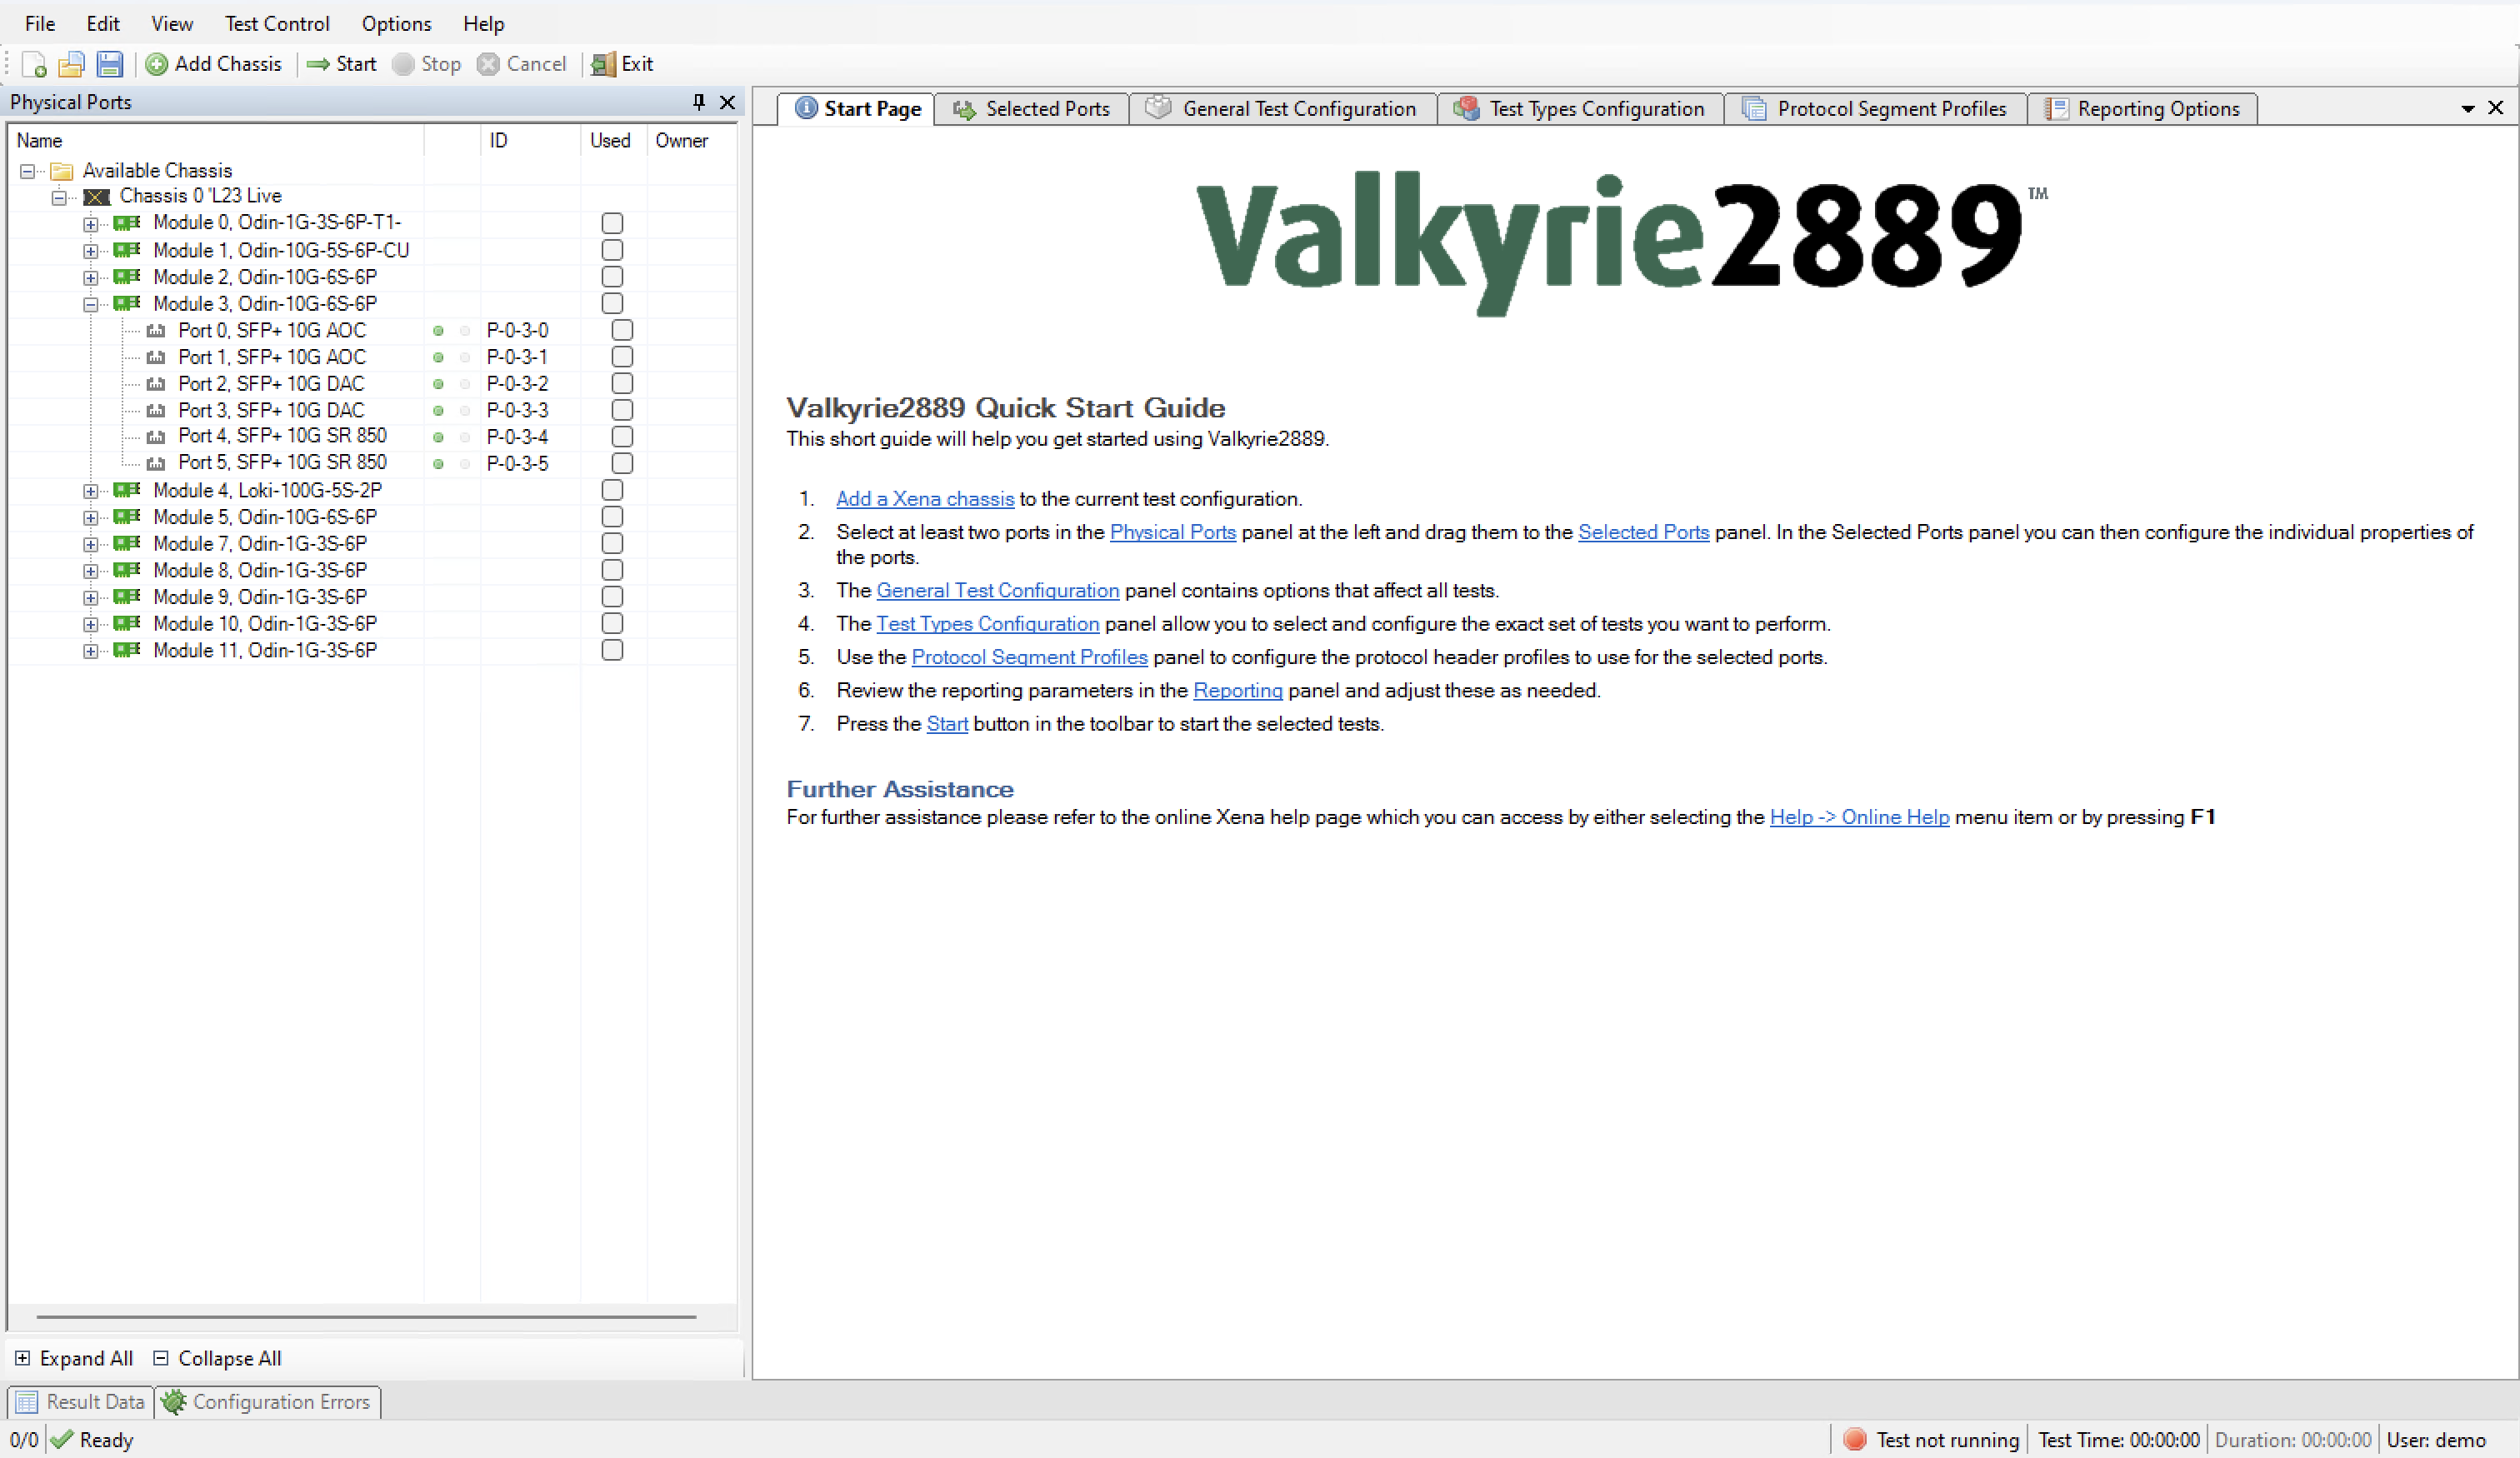Collapse the Available Chassis tree node
2520x1458 pixels.
click(27, 171)
